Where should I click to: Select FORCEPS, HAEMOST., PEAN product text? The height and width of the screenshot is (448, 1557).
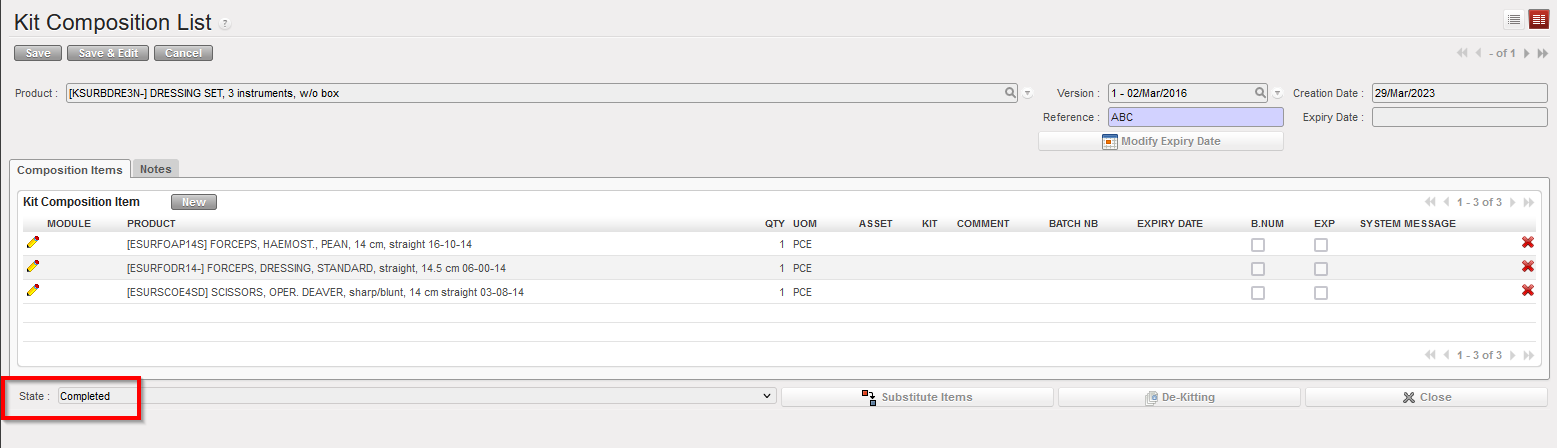click(299, 244)
